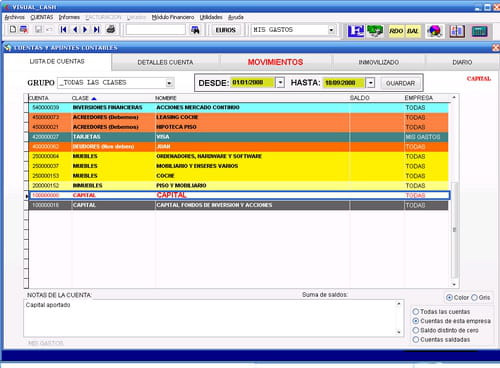This screenshot has height=368, width=500.
Task: Open the HASTA date picker arrow
Action: coord(371,82)
